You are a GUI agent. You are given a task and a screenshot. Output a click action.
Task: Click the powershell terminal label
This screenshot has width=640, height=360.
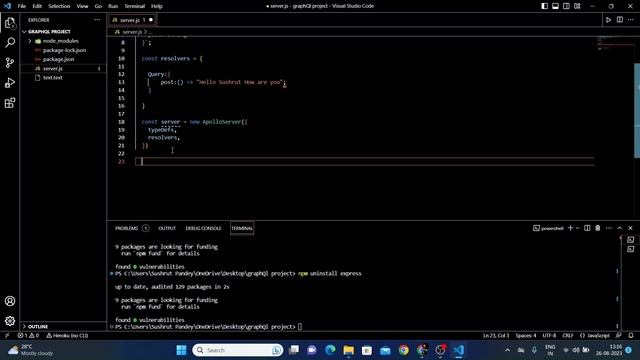pyautogui.click(x=548, y=228)
